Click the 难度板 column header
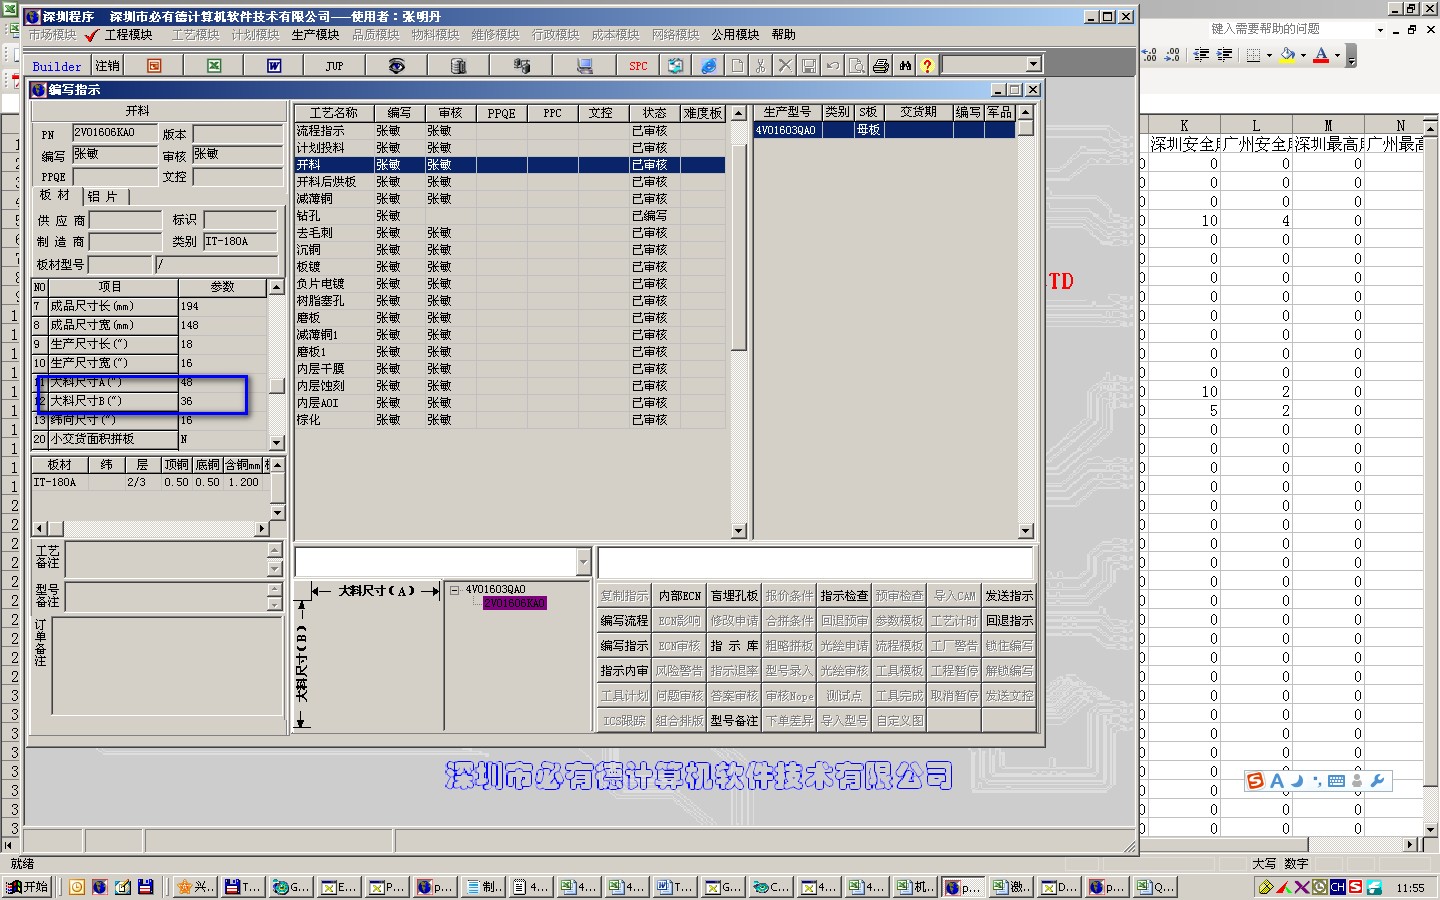Image resolution: width=1440 pixels, height=900 pixels. [x=703, y=113]
